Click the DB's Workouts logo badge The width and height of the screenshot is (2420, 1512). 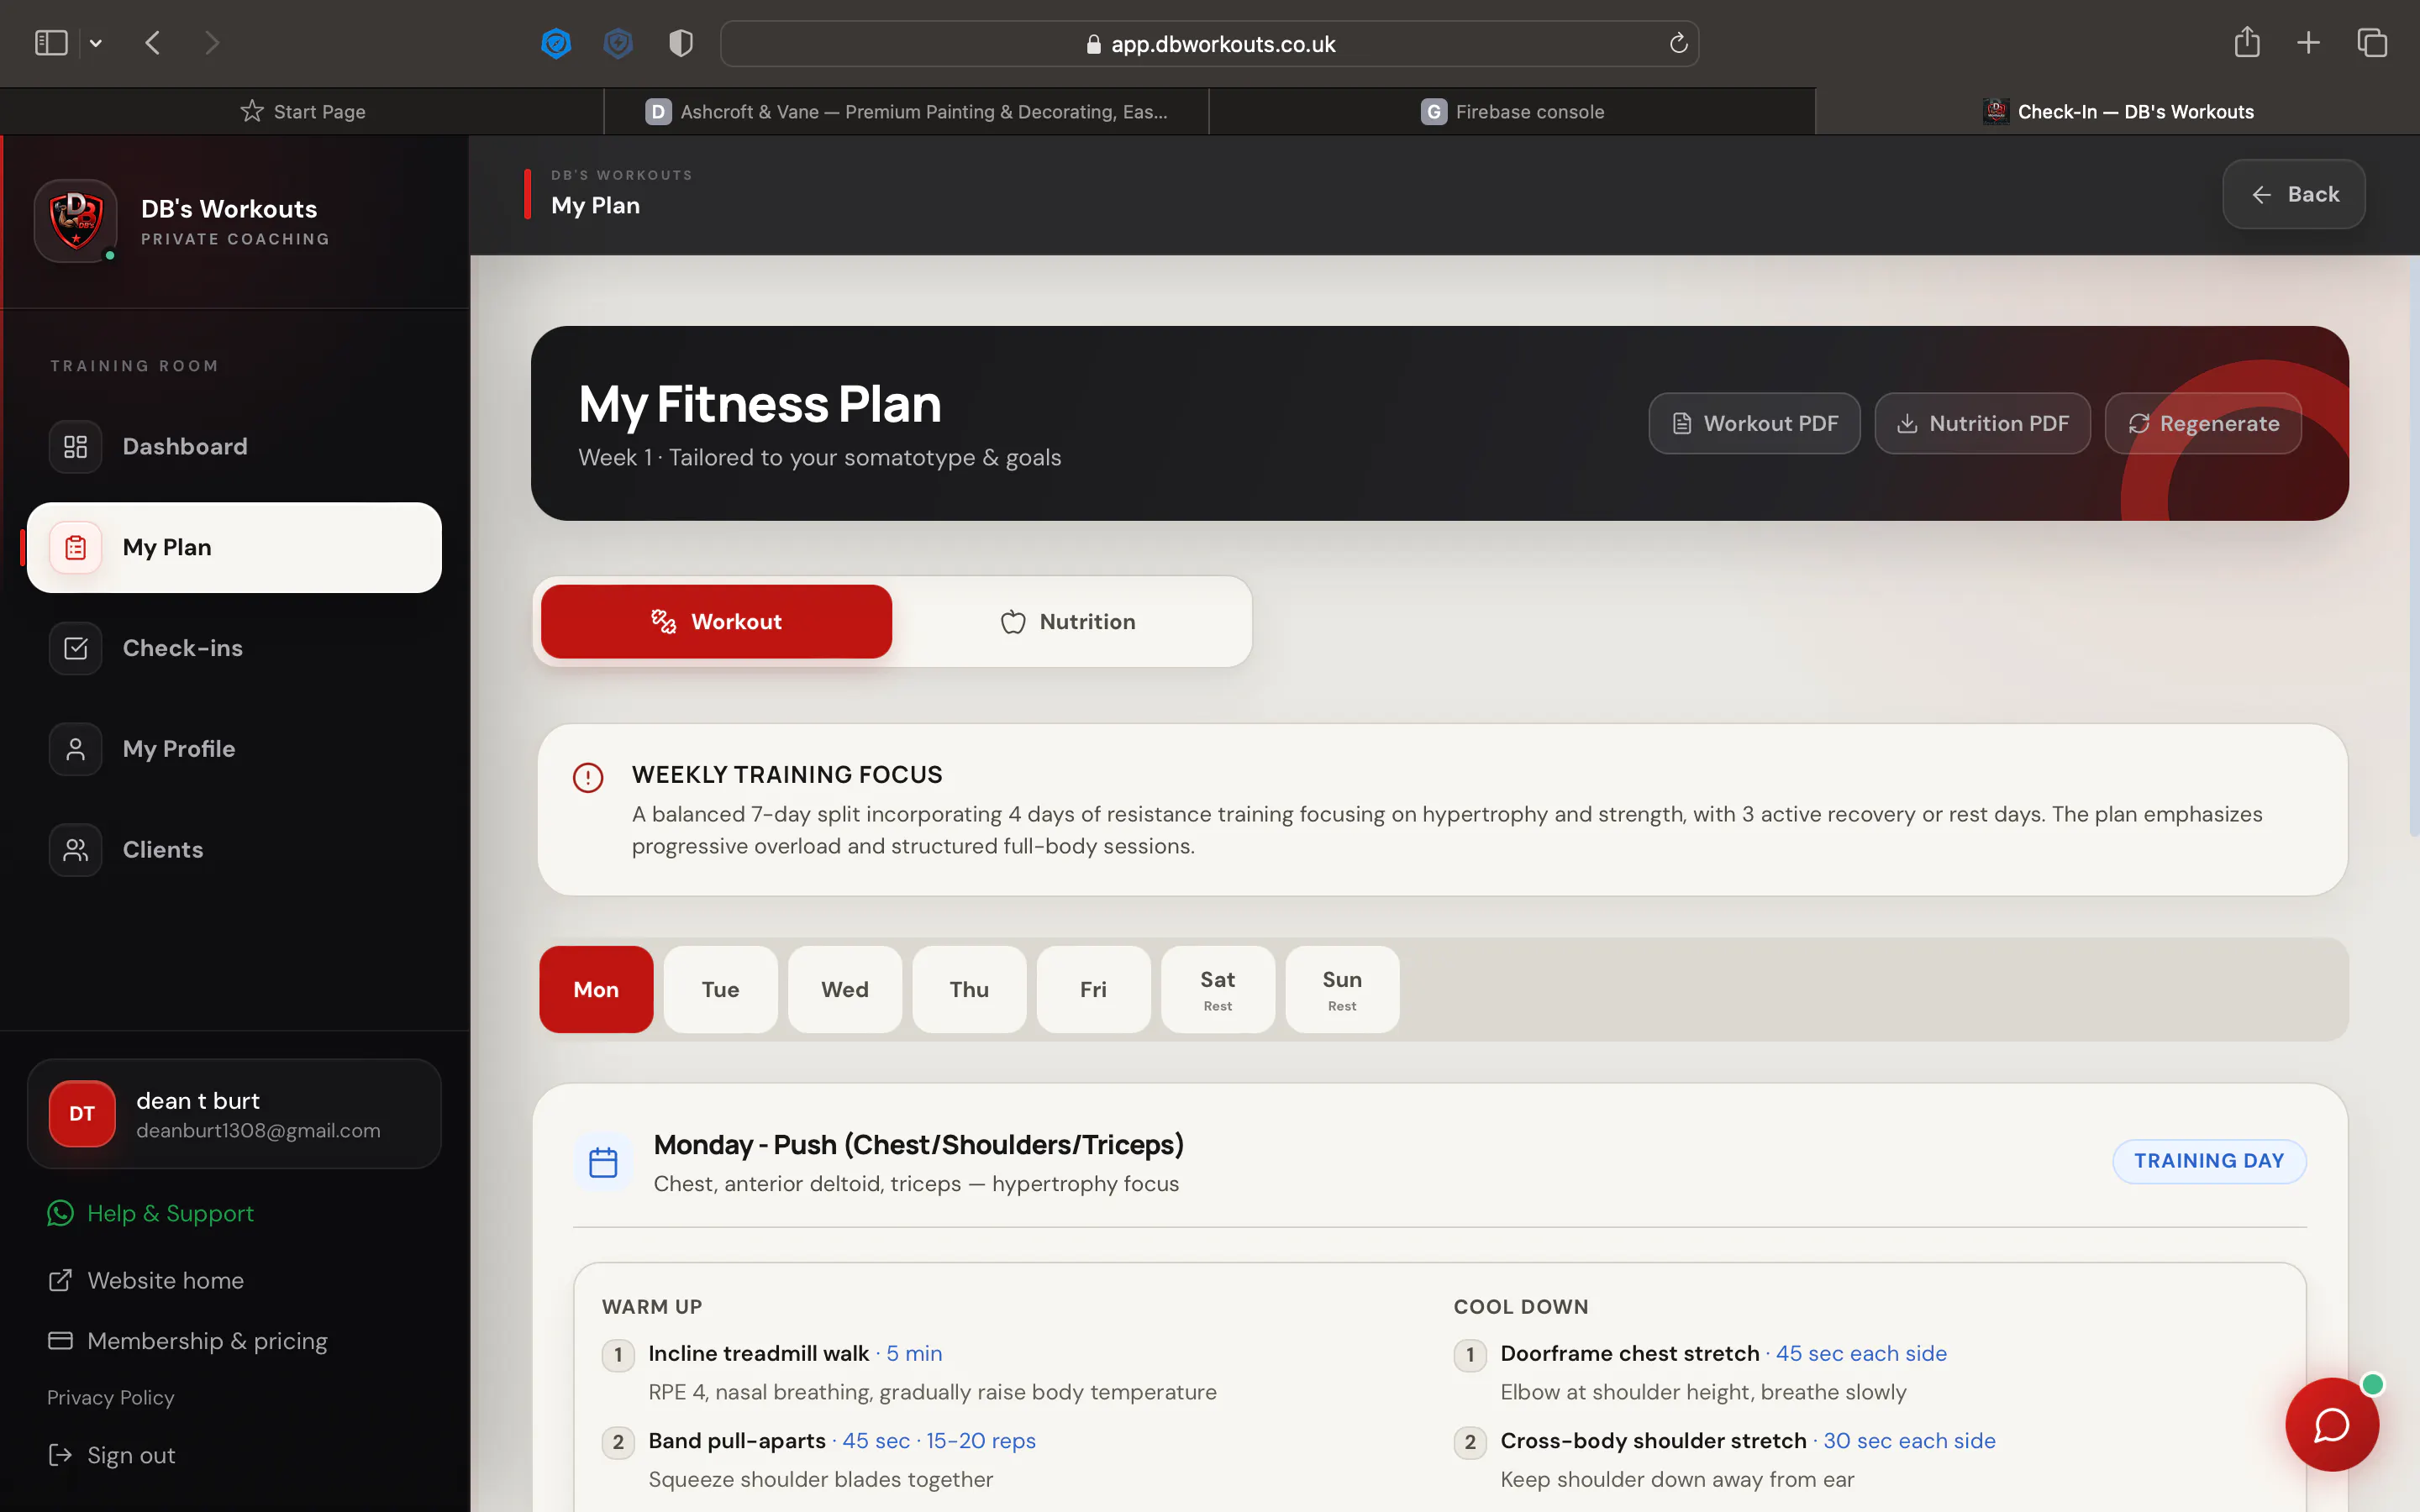pyautogui.click(x=76, y=221)
